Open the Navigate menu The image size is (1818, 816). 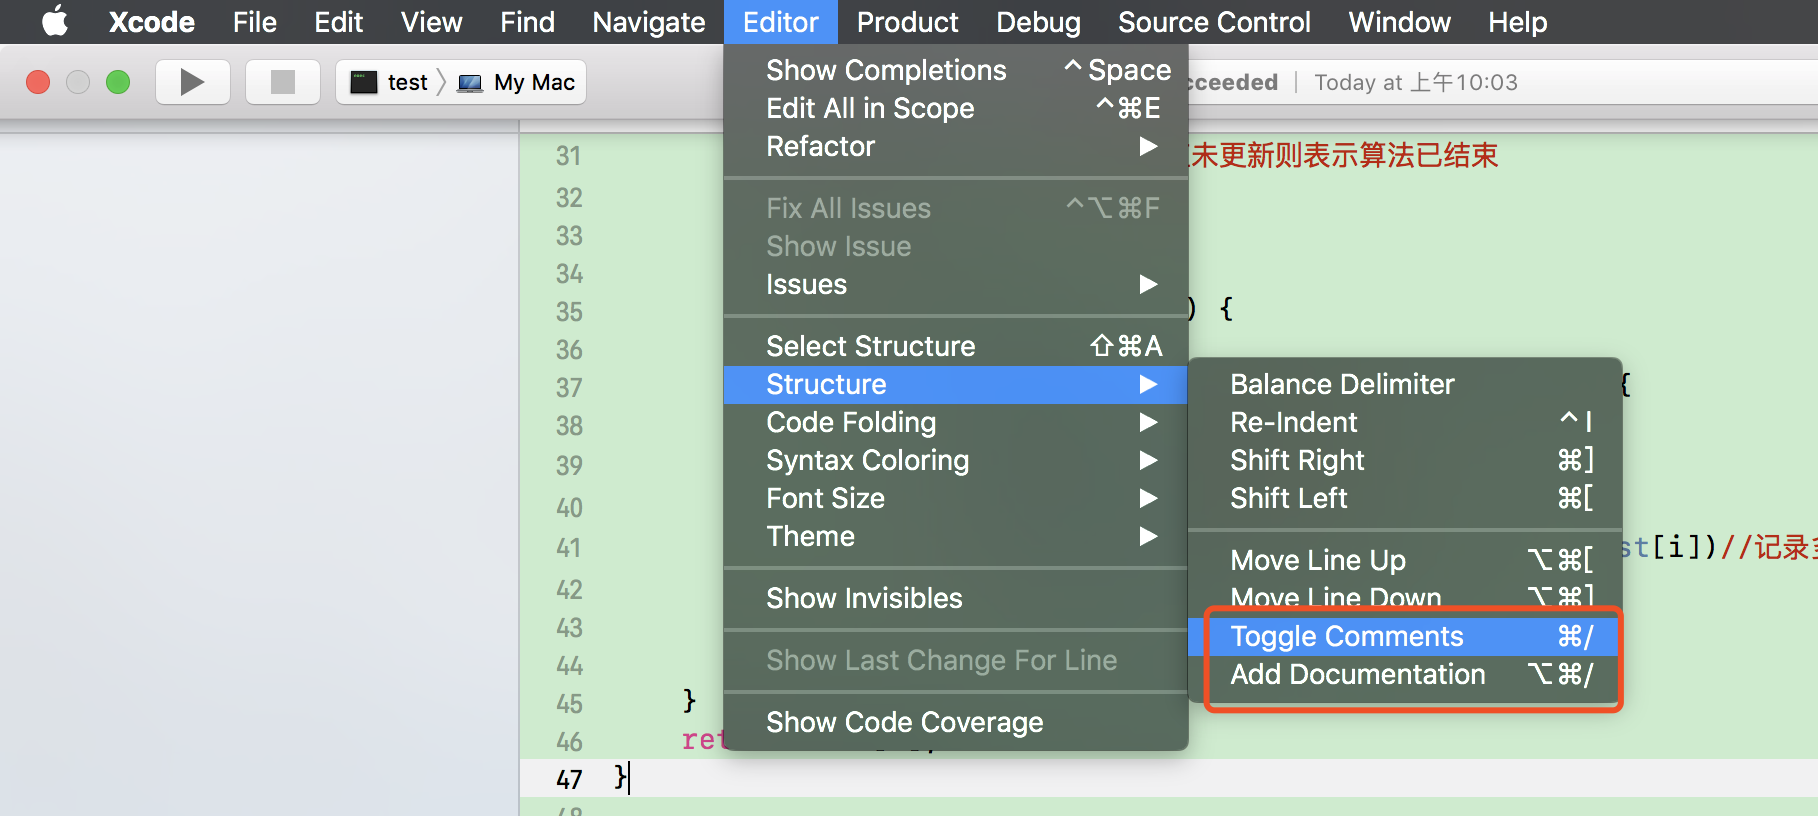tap(649, 22)
